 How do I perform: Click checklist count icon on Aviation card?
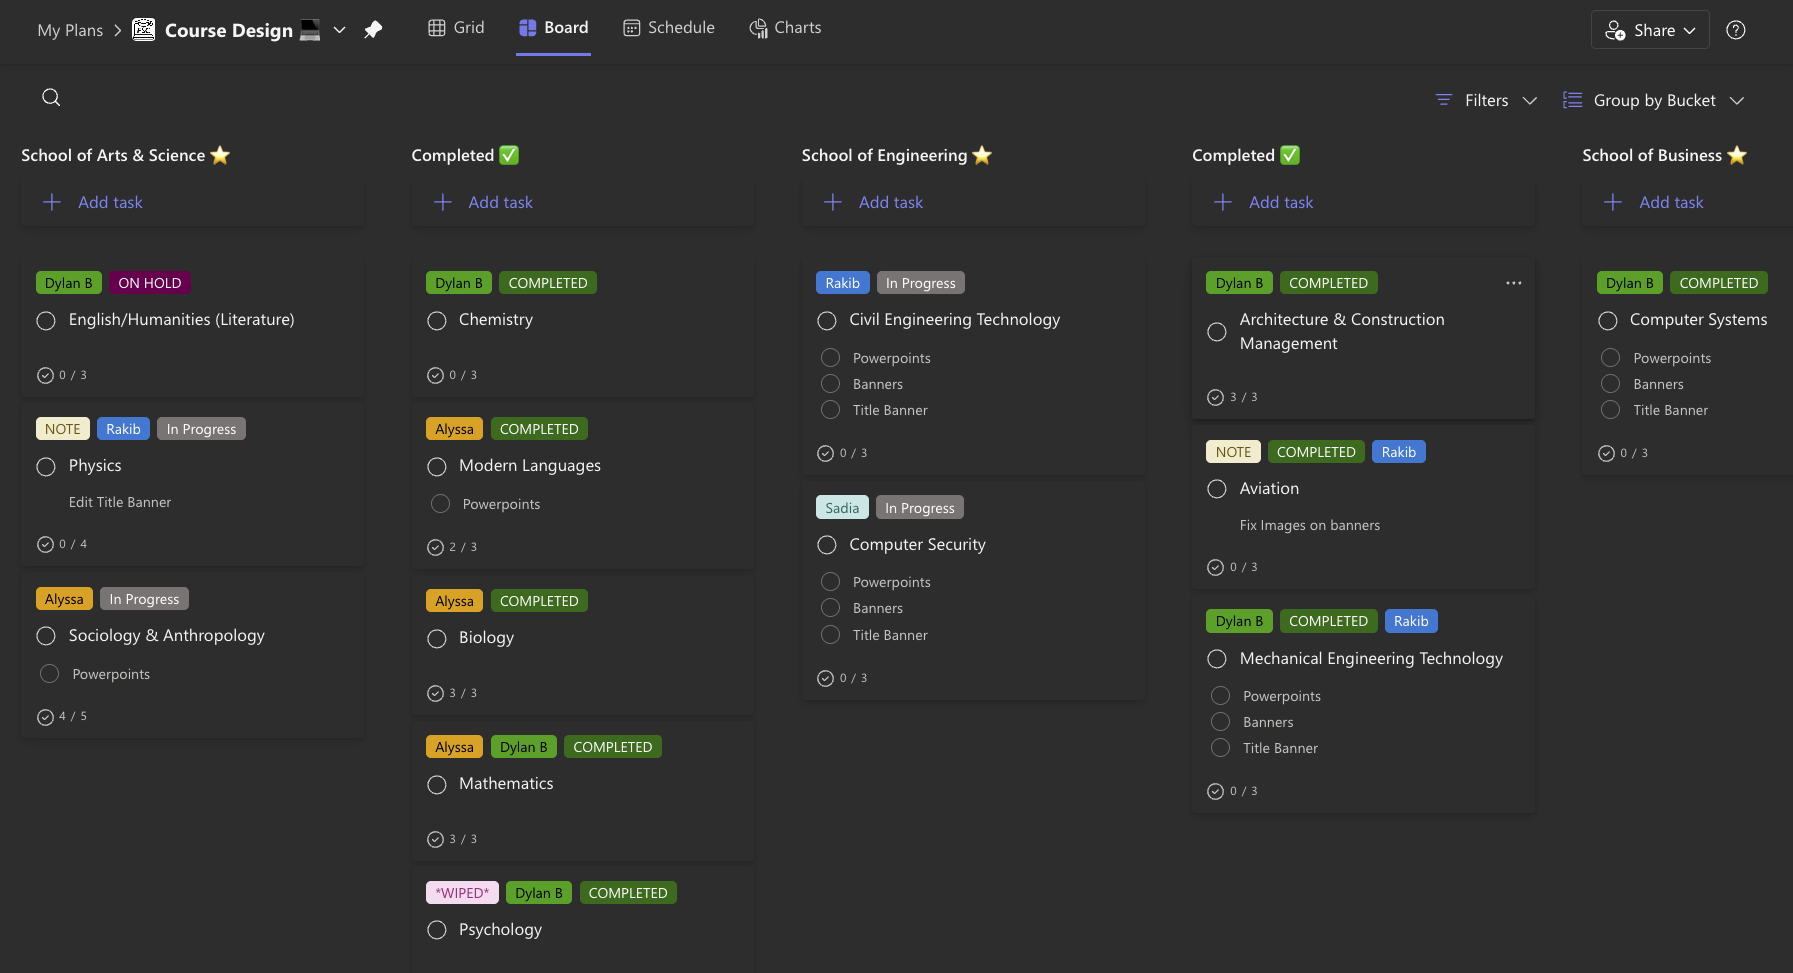[1216, 567]
